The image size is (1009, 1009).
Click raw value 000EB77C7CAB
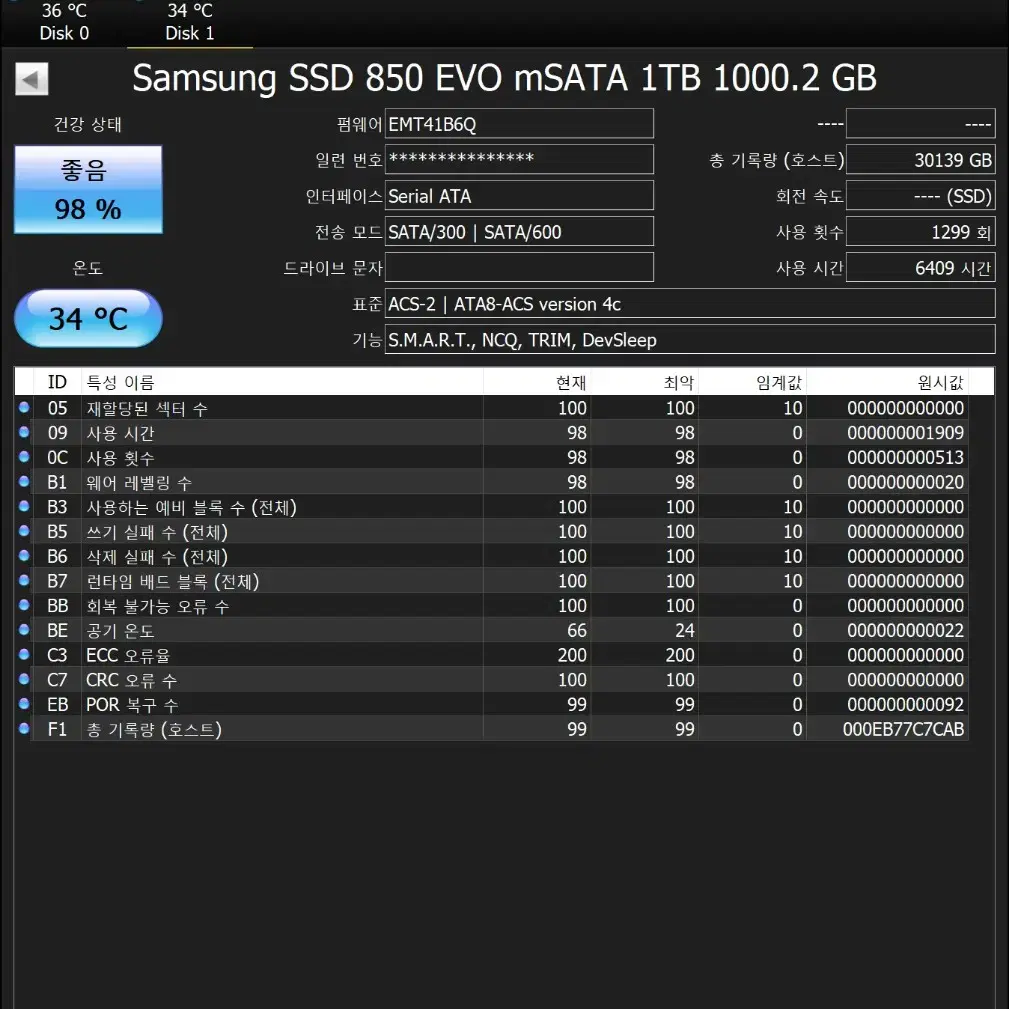(903, 729)
